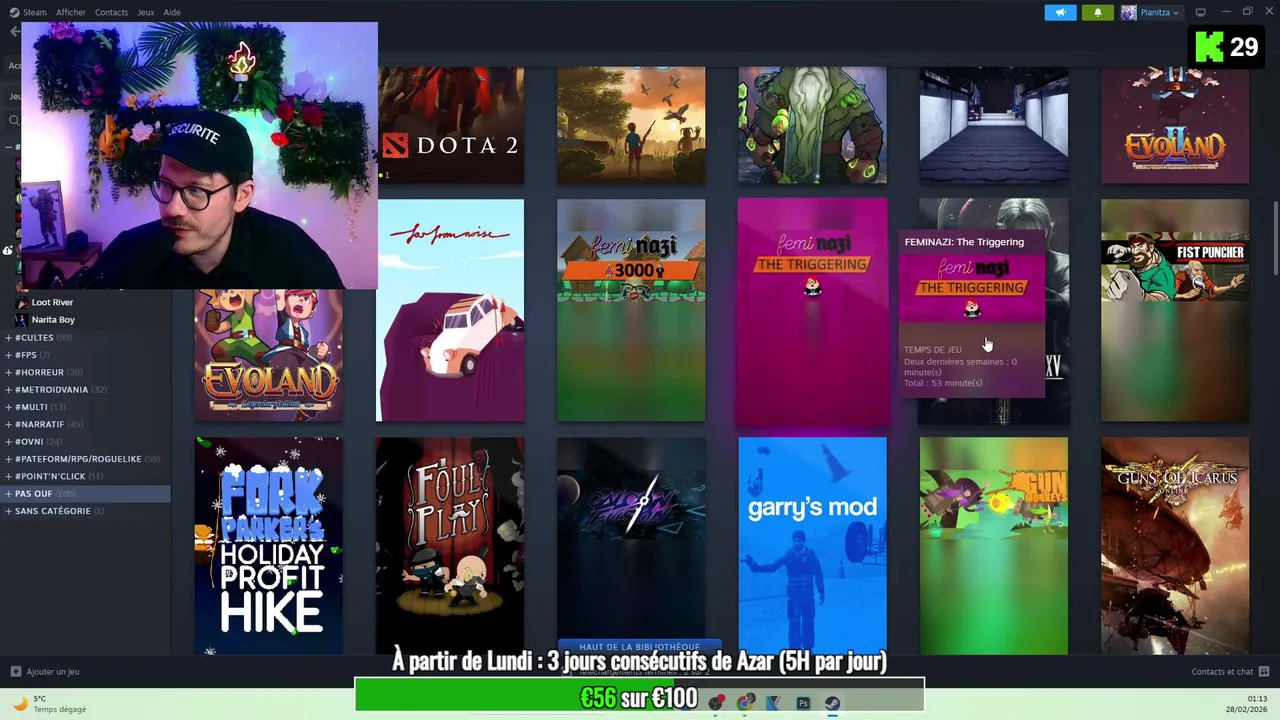Click the Narita Boy game icon

pyautogui.click(x=22, y=320)
